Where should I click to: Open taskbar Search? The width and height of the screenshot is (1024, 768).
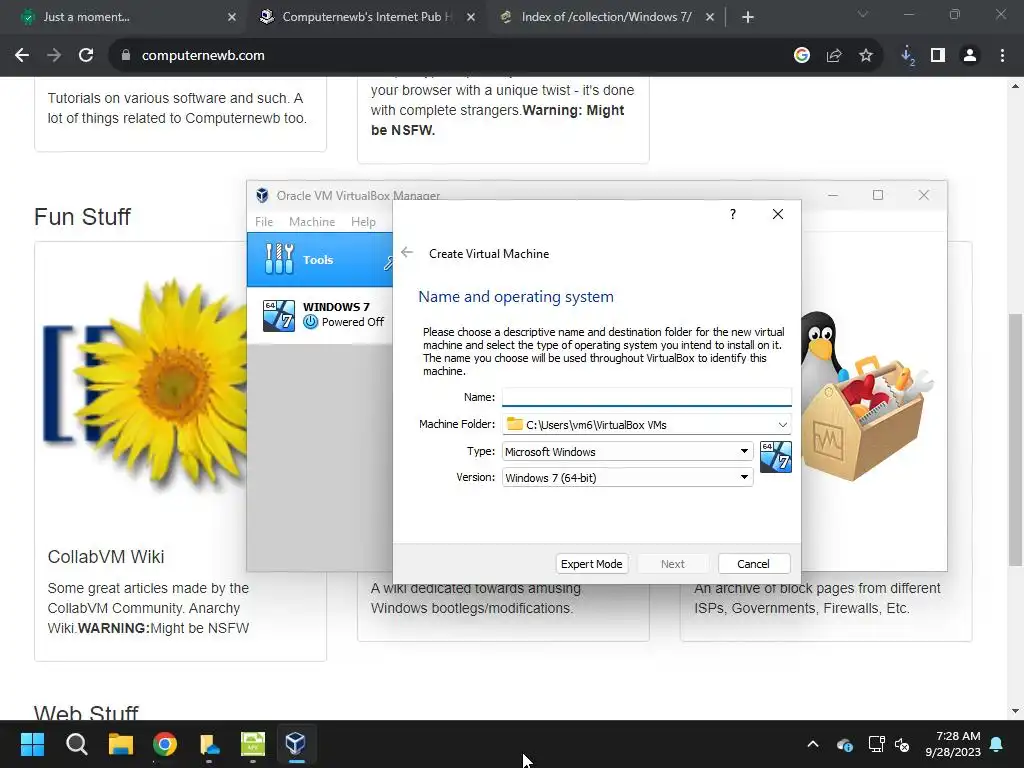[76, 744]
